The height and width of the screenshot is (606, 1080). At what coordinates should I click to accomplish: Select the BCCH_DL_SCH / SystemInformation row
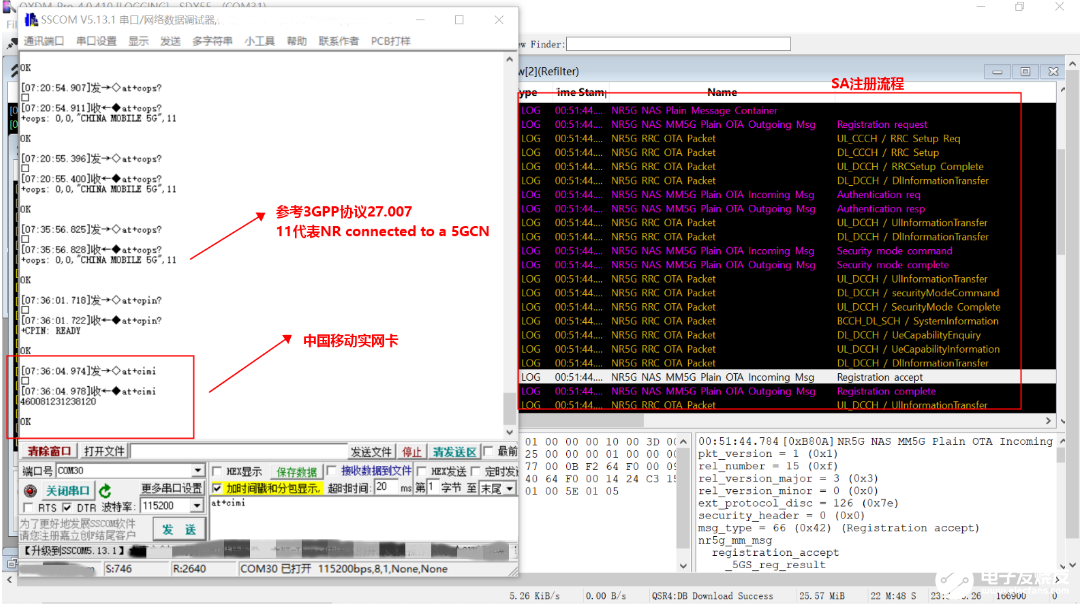click(x=787, y=321)
